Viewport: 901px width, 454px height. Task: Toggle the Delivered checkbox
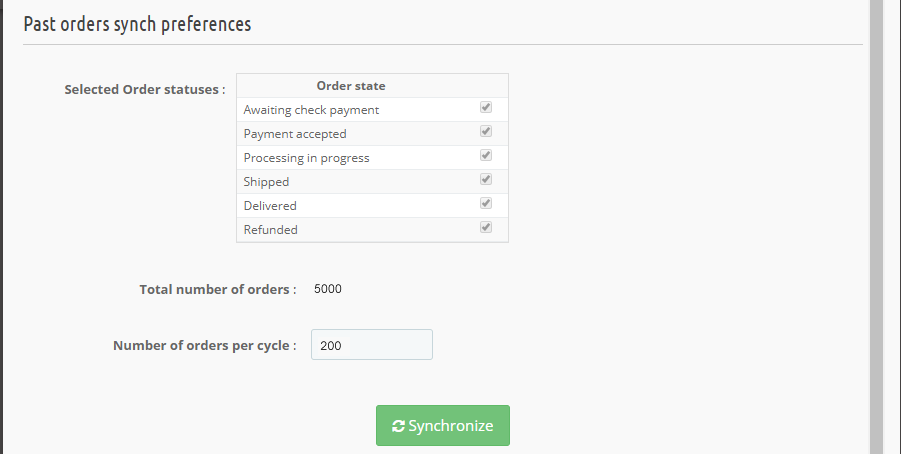(486, 203)
